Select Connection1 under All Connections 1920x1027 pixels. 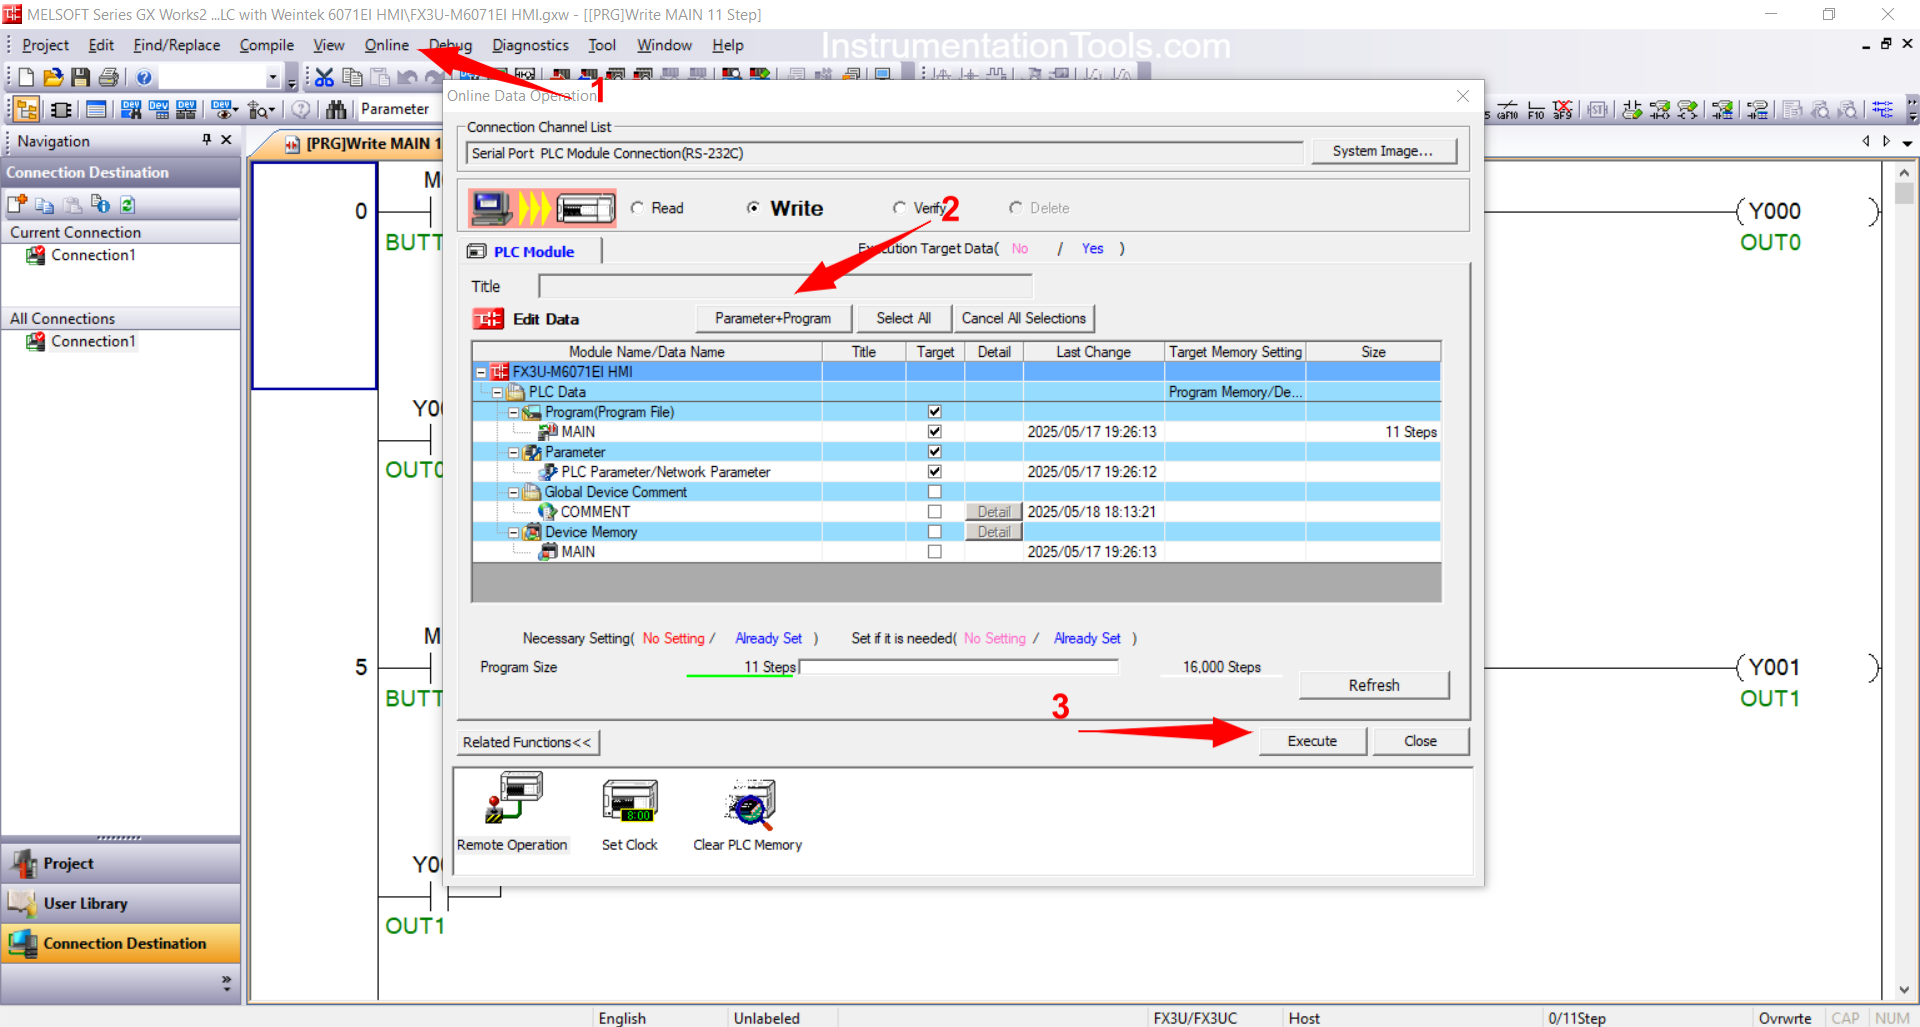92,342
